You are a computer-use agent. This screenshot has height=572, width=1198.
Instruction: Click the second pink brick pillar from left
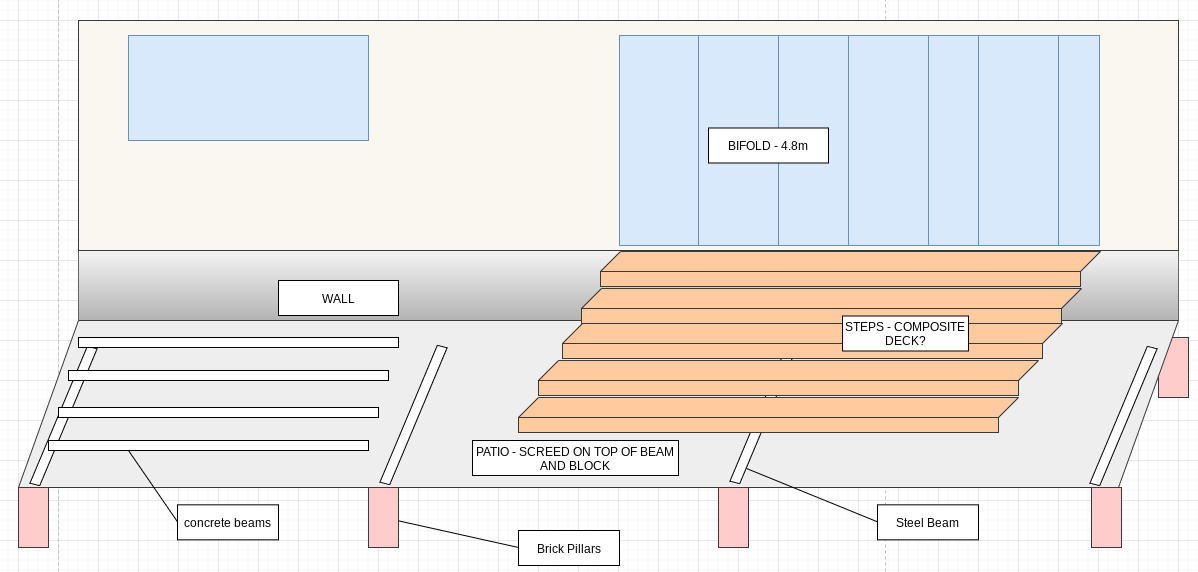(383, 517)
